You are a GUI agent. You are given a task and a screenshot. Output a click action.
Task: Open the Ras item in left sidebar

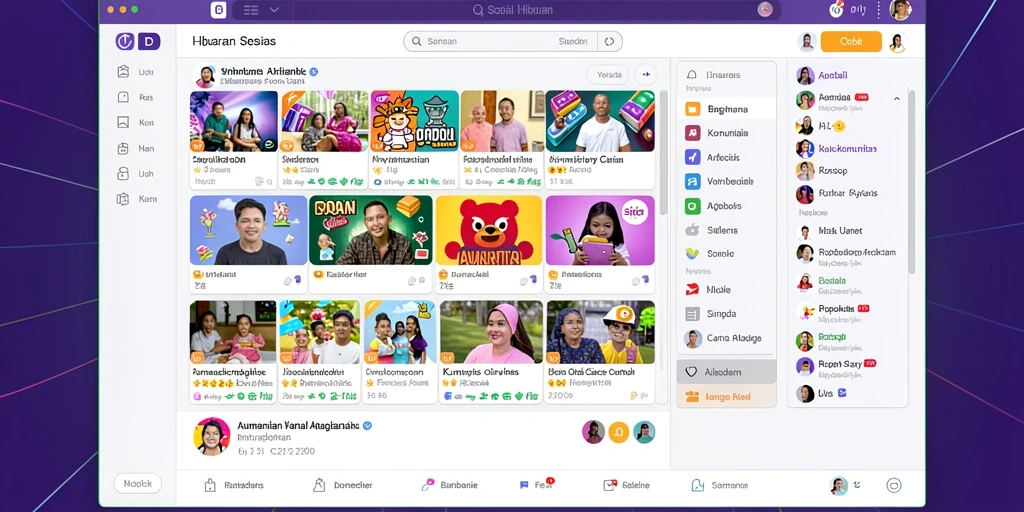pyautogui.click(x=136, y=97)
